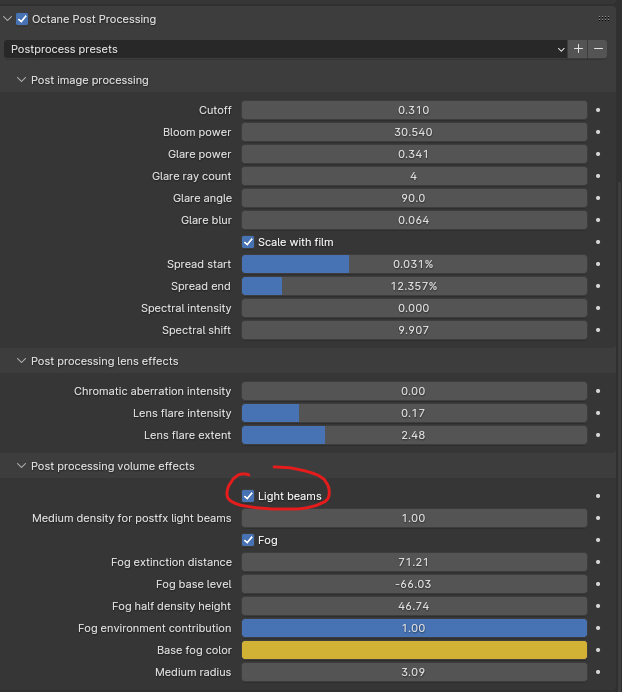Click the animate dot beside Medium radius
Image resolution: width=622 pixels, height=692 pixels.
tap(598, 672)
